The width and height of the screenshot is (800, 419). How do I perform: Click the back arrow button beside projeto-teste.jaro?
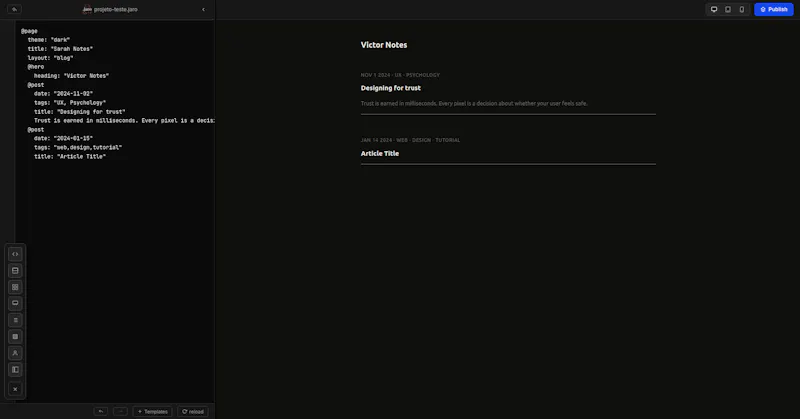(x=14, y=9)
